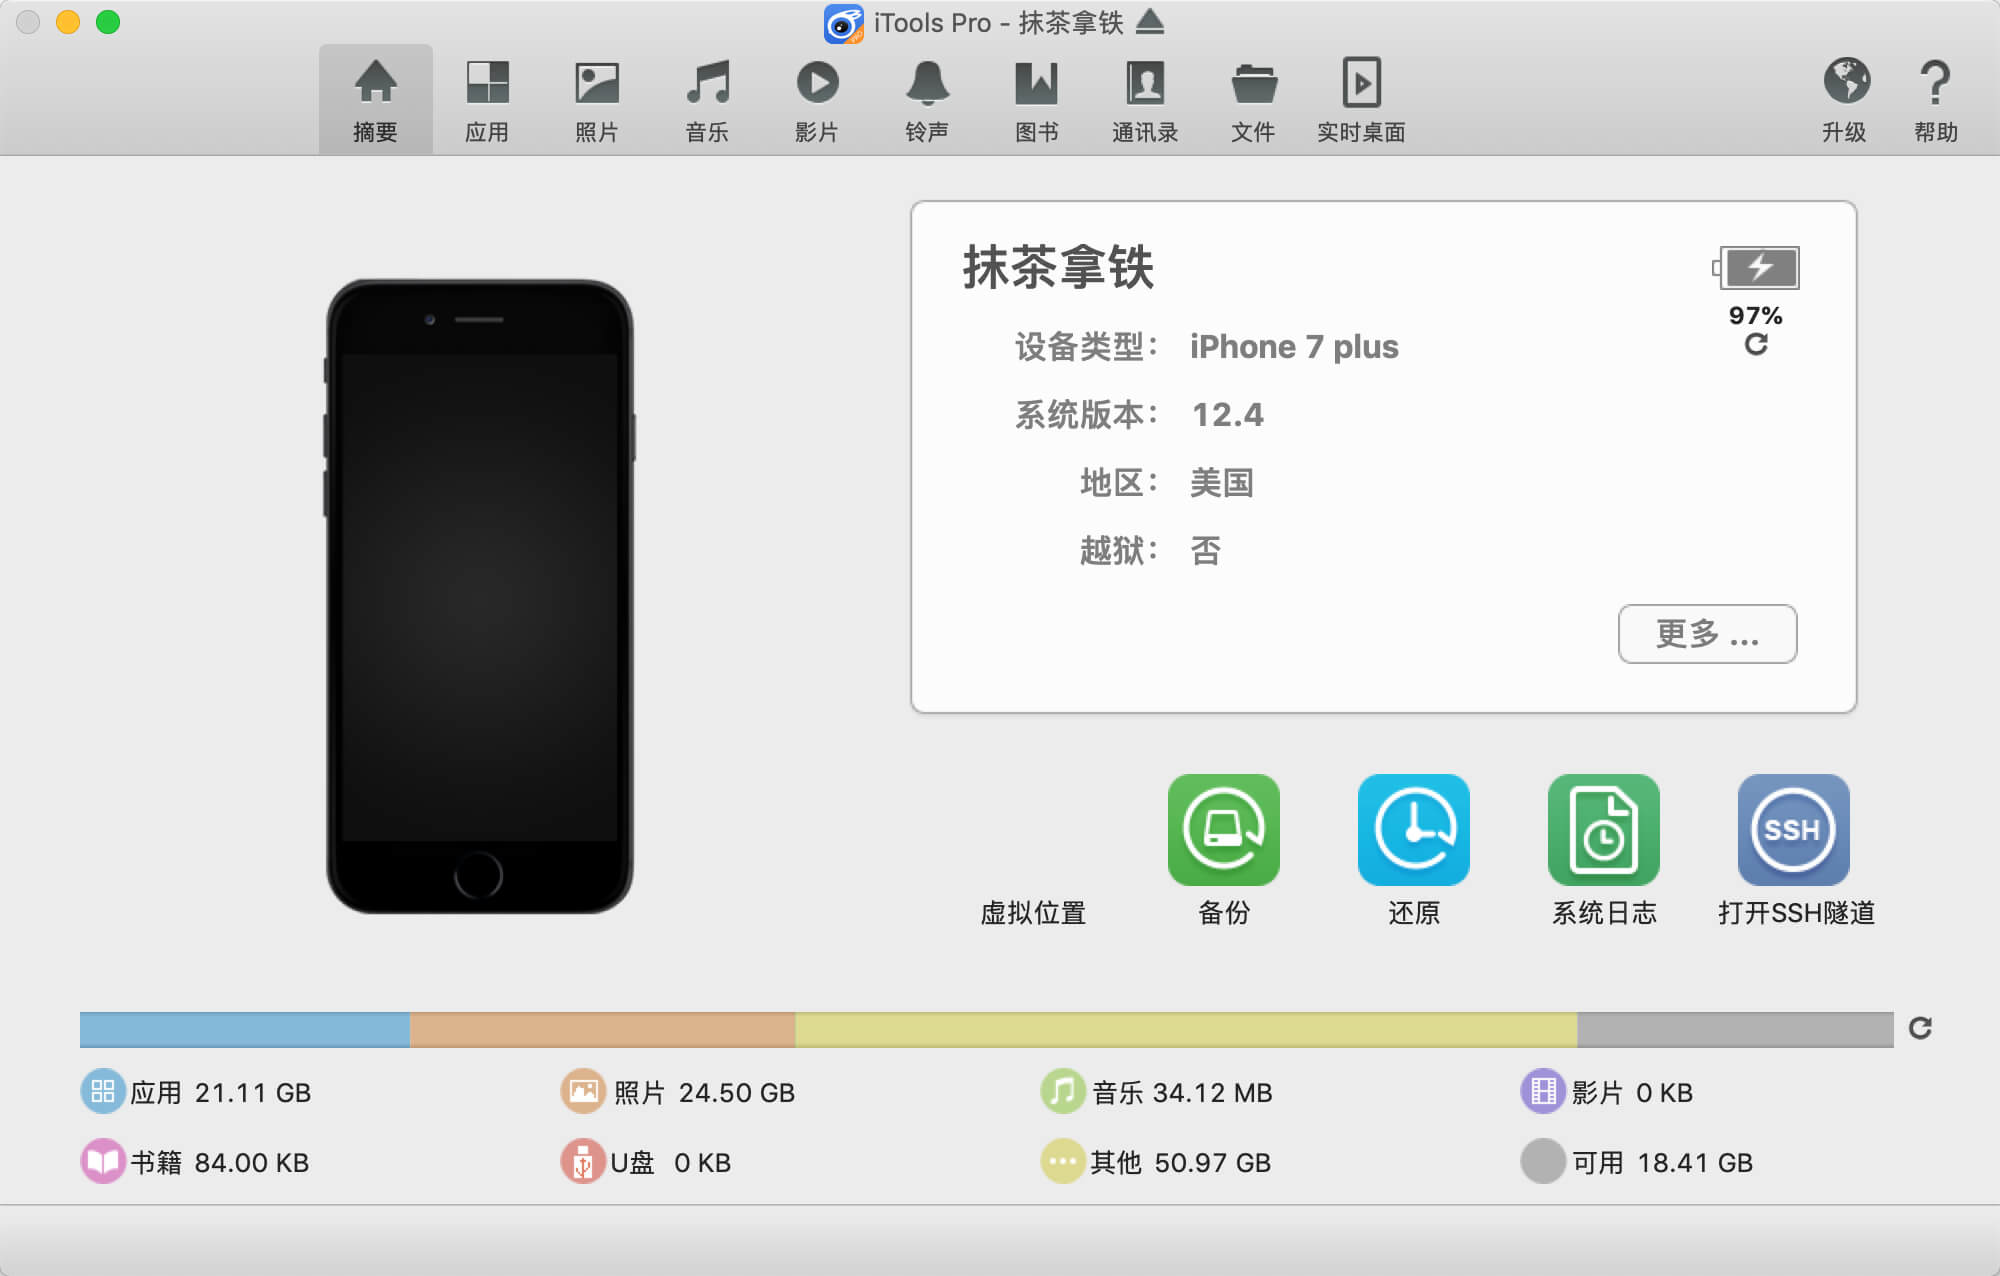
Task: Refresh the storage usage bar
Action: (x=1920, y=1028)
